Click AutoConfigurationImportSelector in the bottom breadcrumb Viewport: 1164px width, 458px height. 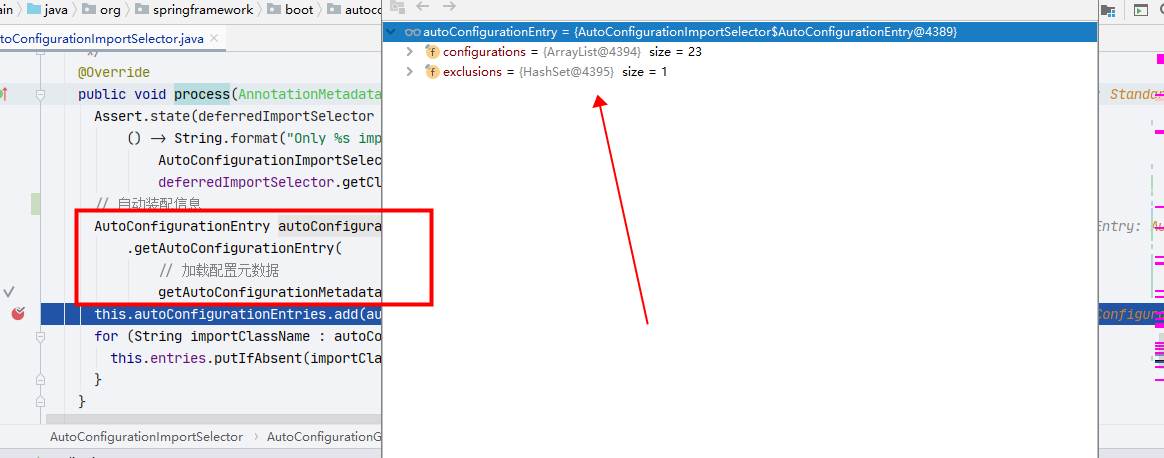(x=146, y=437)
